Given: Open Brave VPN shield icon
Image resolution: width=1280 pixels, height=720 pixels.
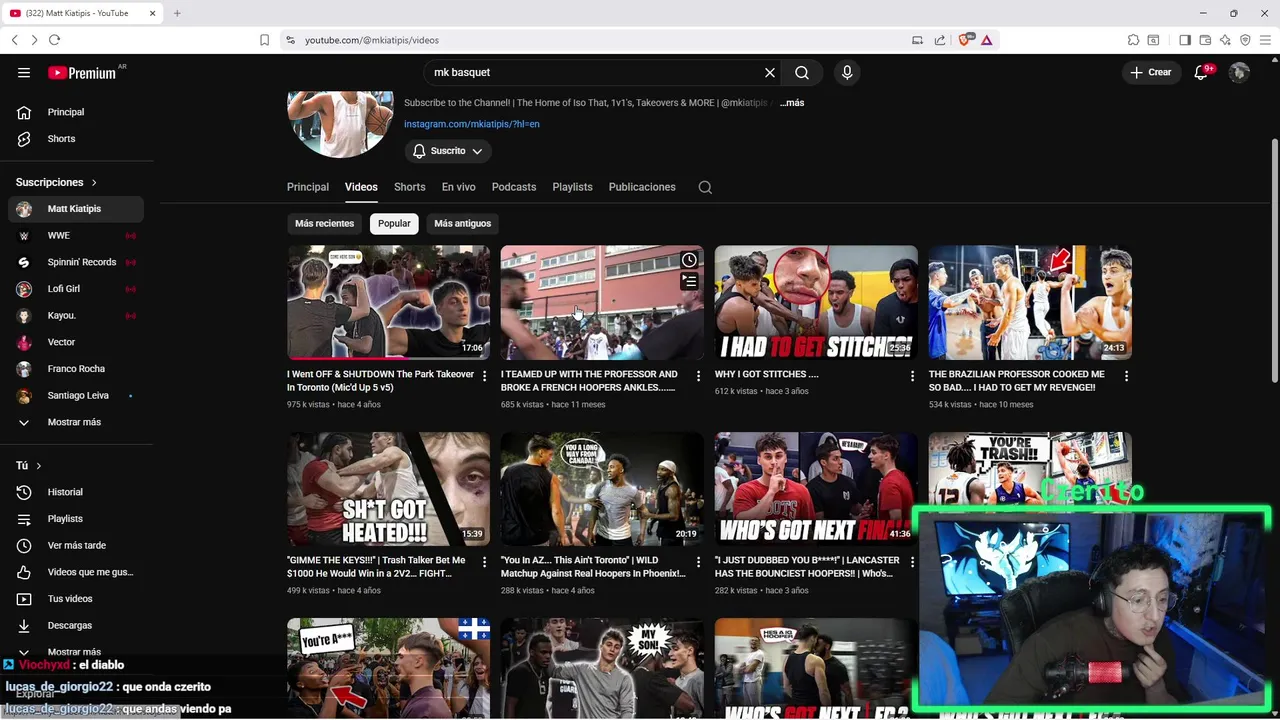Looking at the screenshot, I should pyautogui.click(x=1245, y=40).
